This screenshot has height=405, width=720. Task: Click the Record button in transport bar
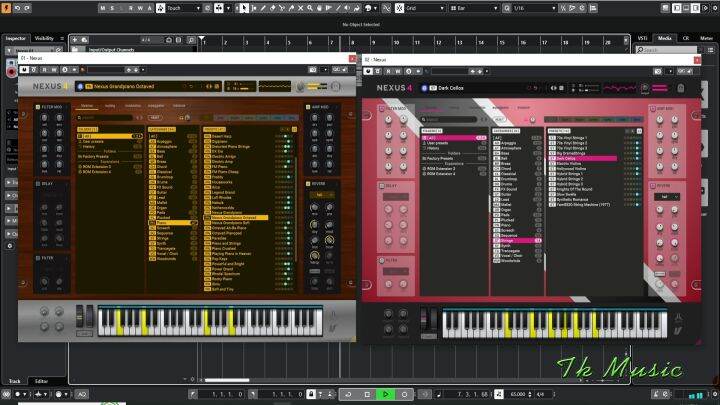[404, 395]
